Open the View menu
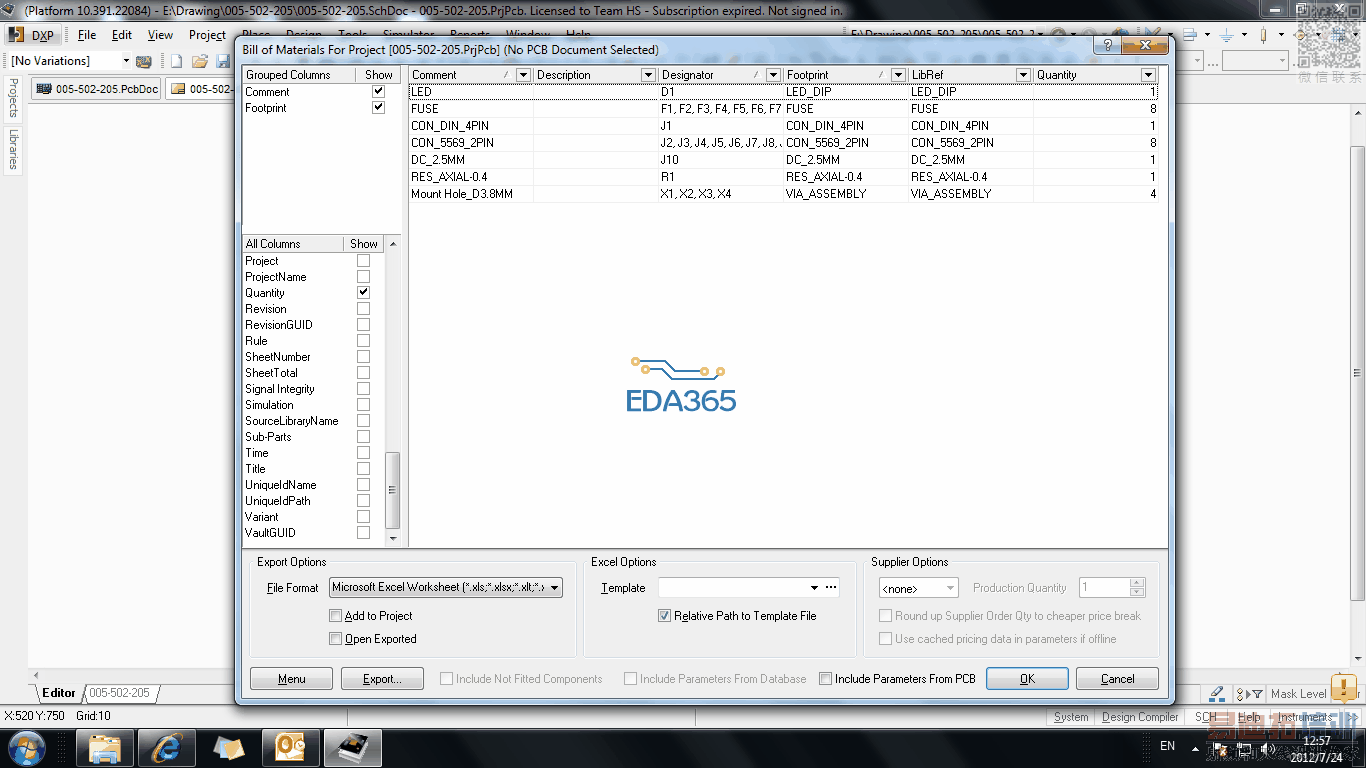 160,35
